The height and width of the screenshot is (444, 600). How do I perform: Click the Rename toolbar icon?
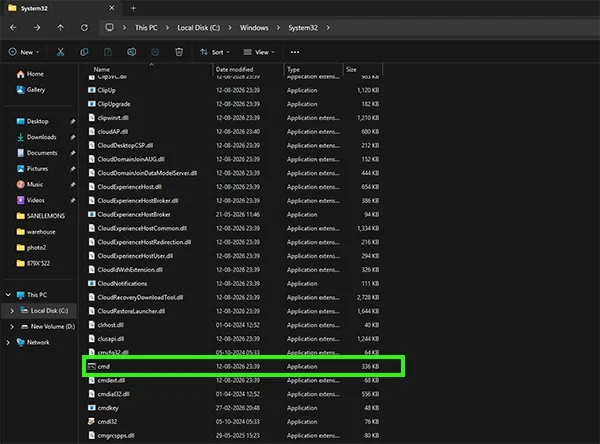131,52
